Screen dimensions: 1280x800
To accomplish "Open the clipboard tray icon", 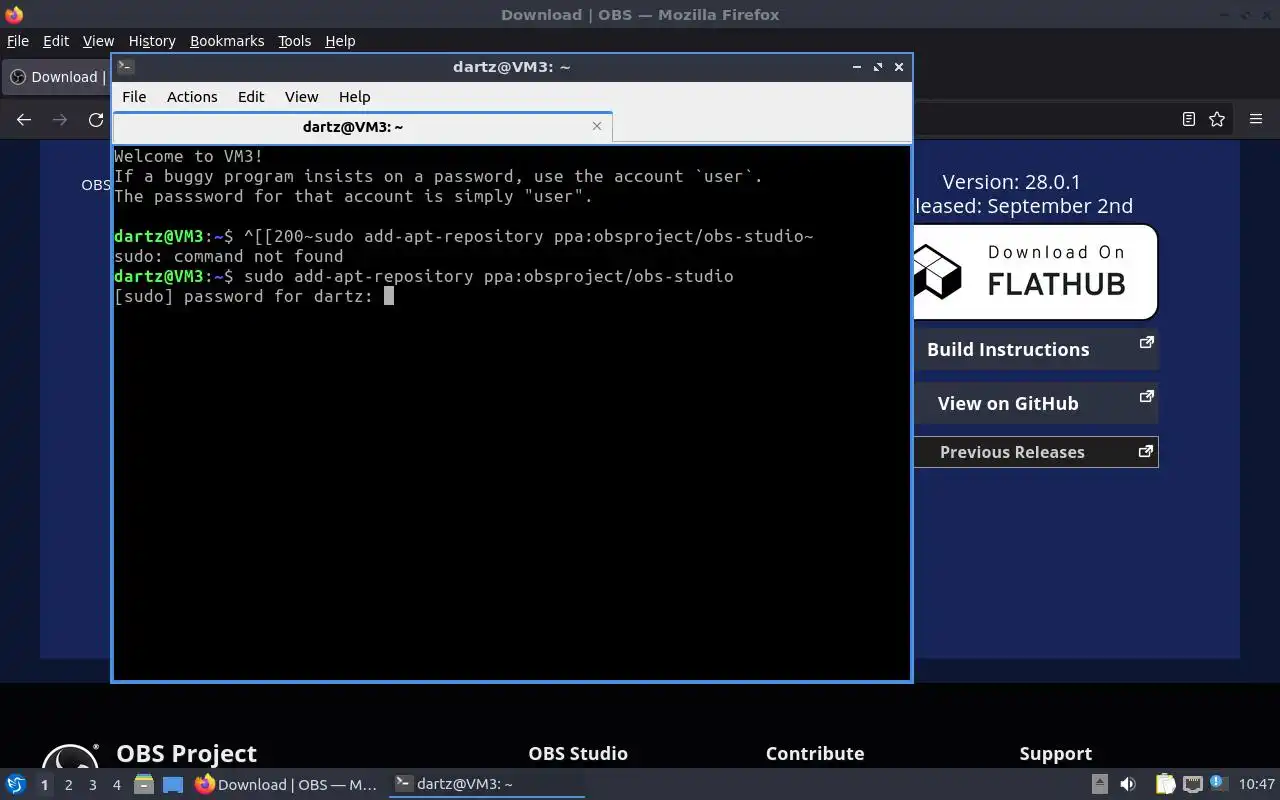I will pyautogui.click(x=1165, y=784).
